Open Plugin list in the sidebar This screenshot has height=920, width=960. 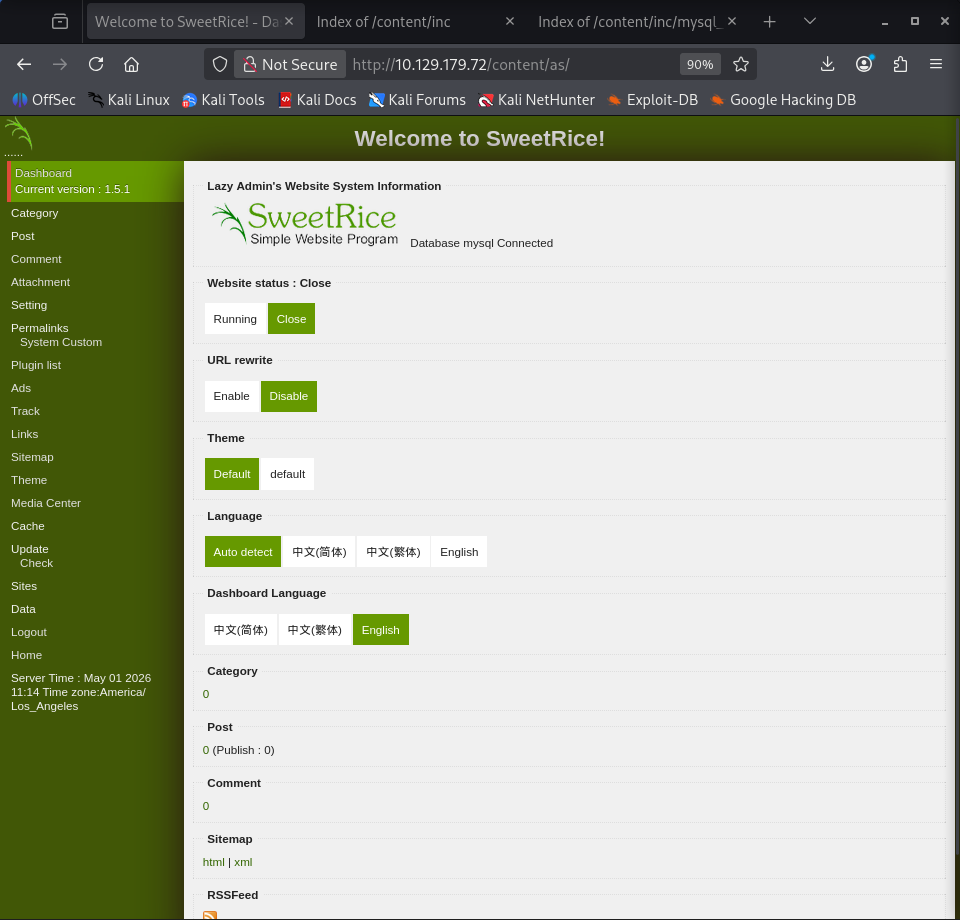36,365
